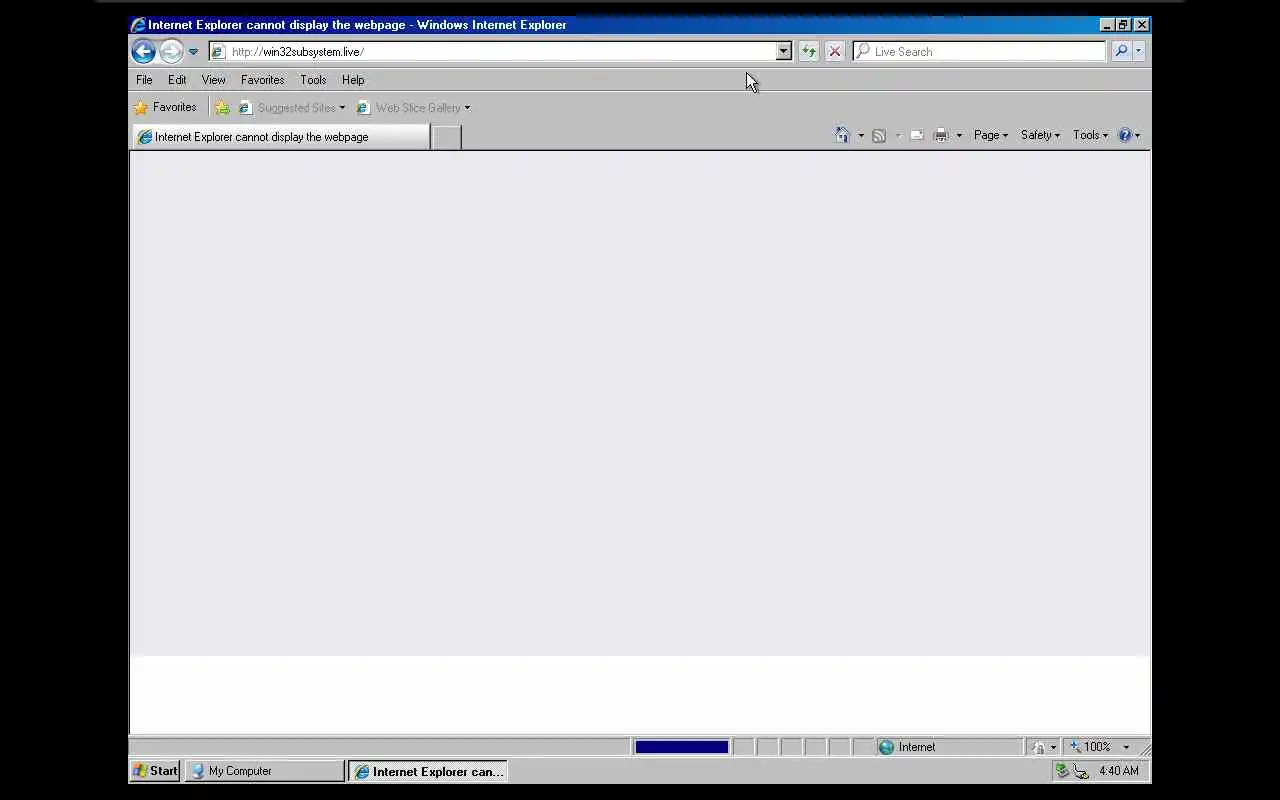
Task: Stop loading with the red X icon
Action: (x=835, y=51)
